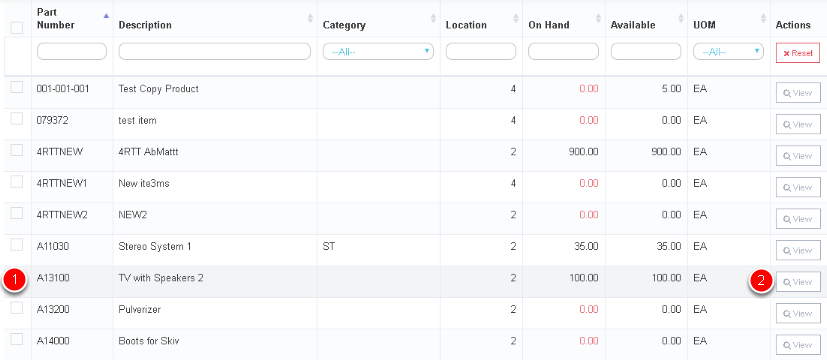
Task: Open the Category filter dropdown
Action: click(x=378, y=52)
